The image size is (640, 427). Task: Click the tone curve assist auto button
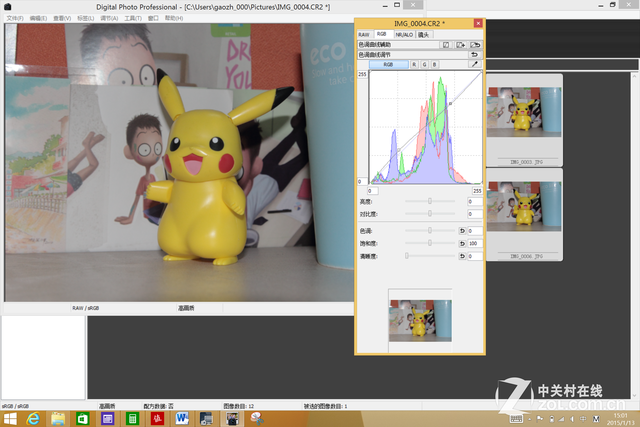(x=446, y=45)
